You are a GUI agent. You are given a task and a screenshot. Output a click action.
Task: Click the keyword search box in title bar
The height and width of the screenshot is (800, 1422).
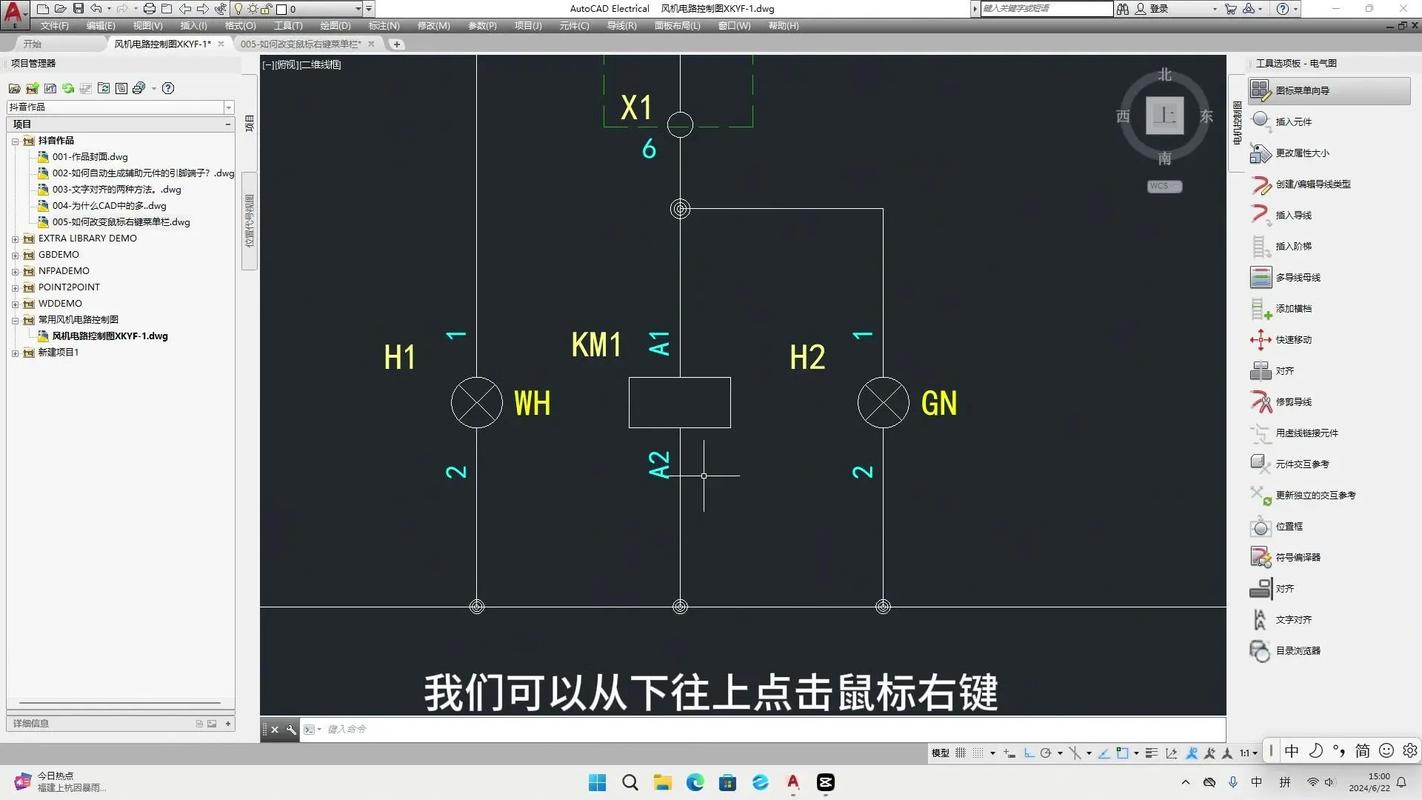(x=1046, y=9)
